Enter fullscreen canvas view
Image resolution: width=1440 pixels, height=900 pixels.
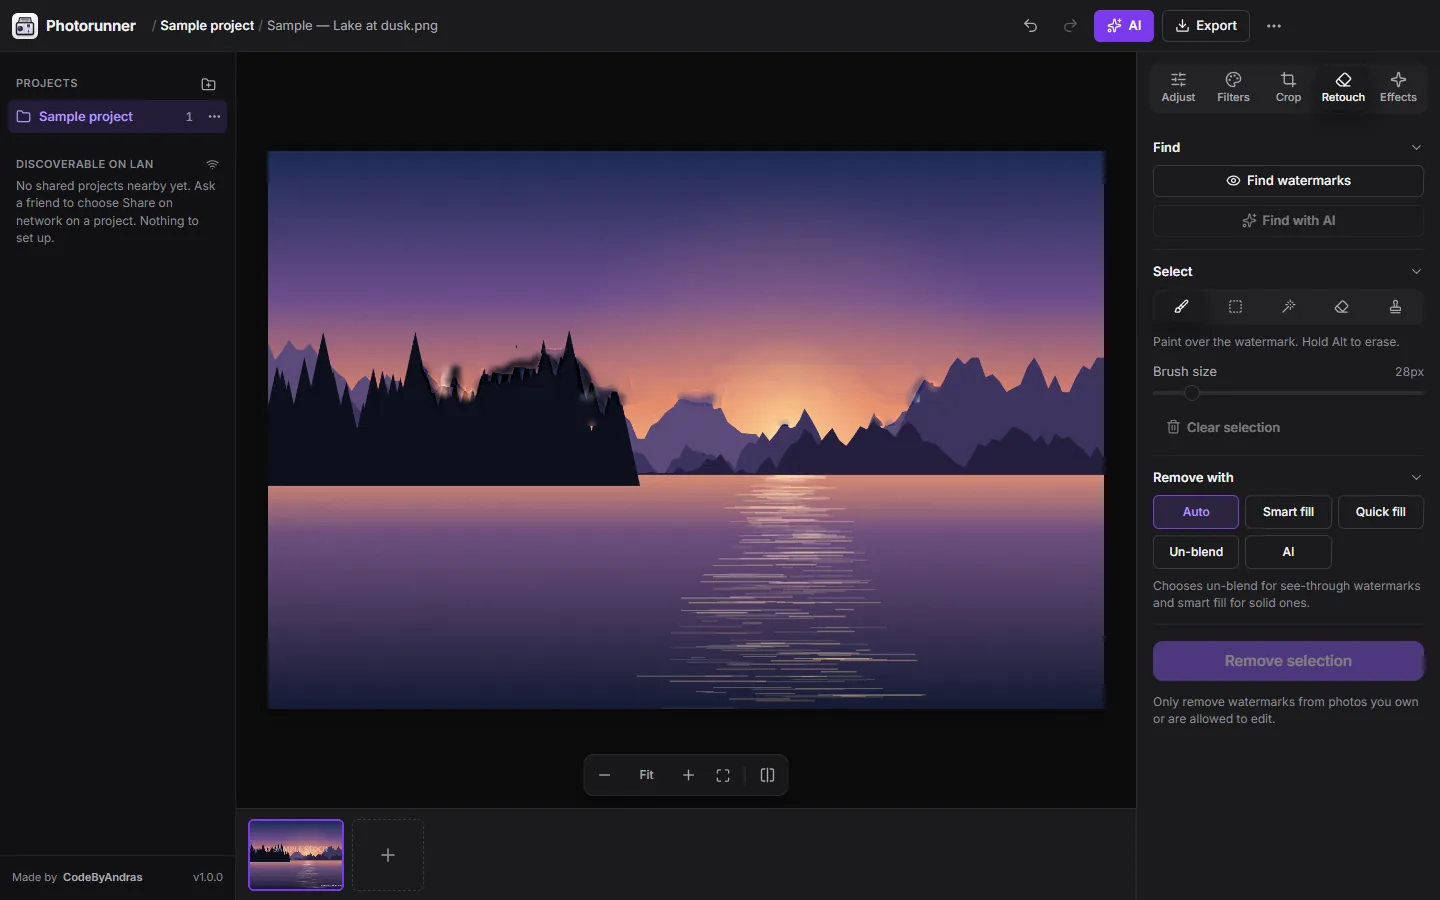tap(723, 775)
